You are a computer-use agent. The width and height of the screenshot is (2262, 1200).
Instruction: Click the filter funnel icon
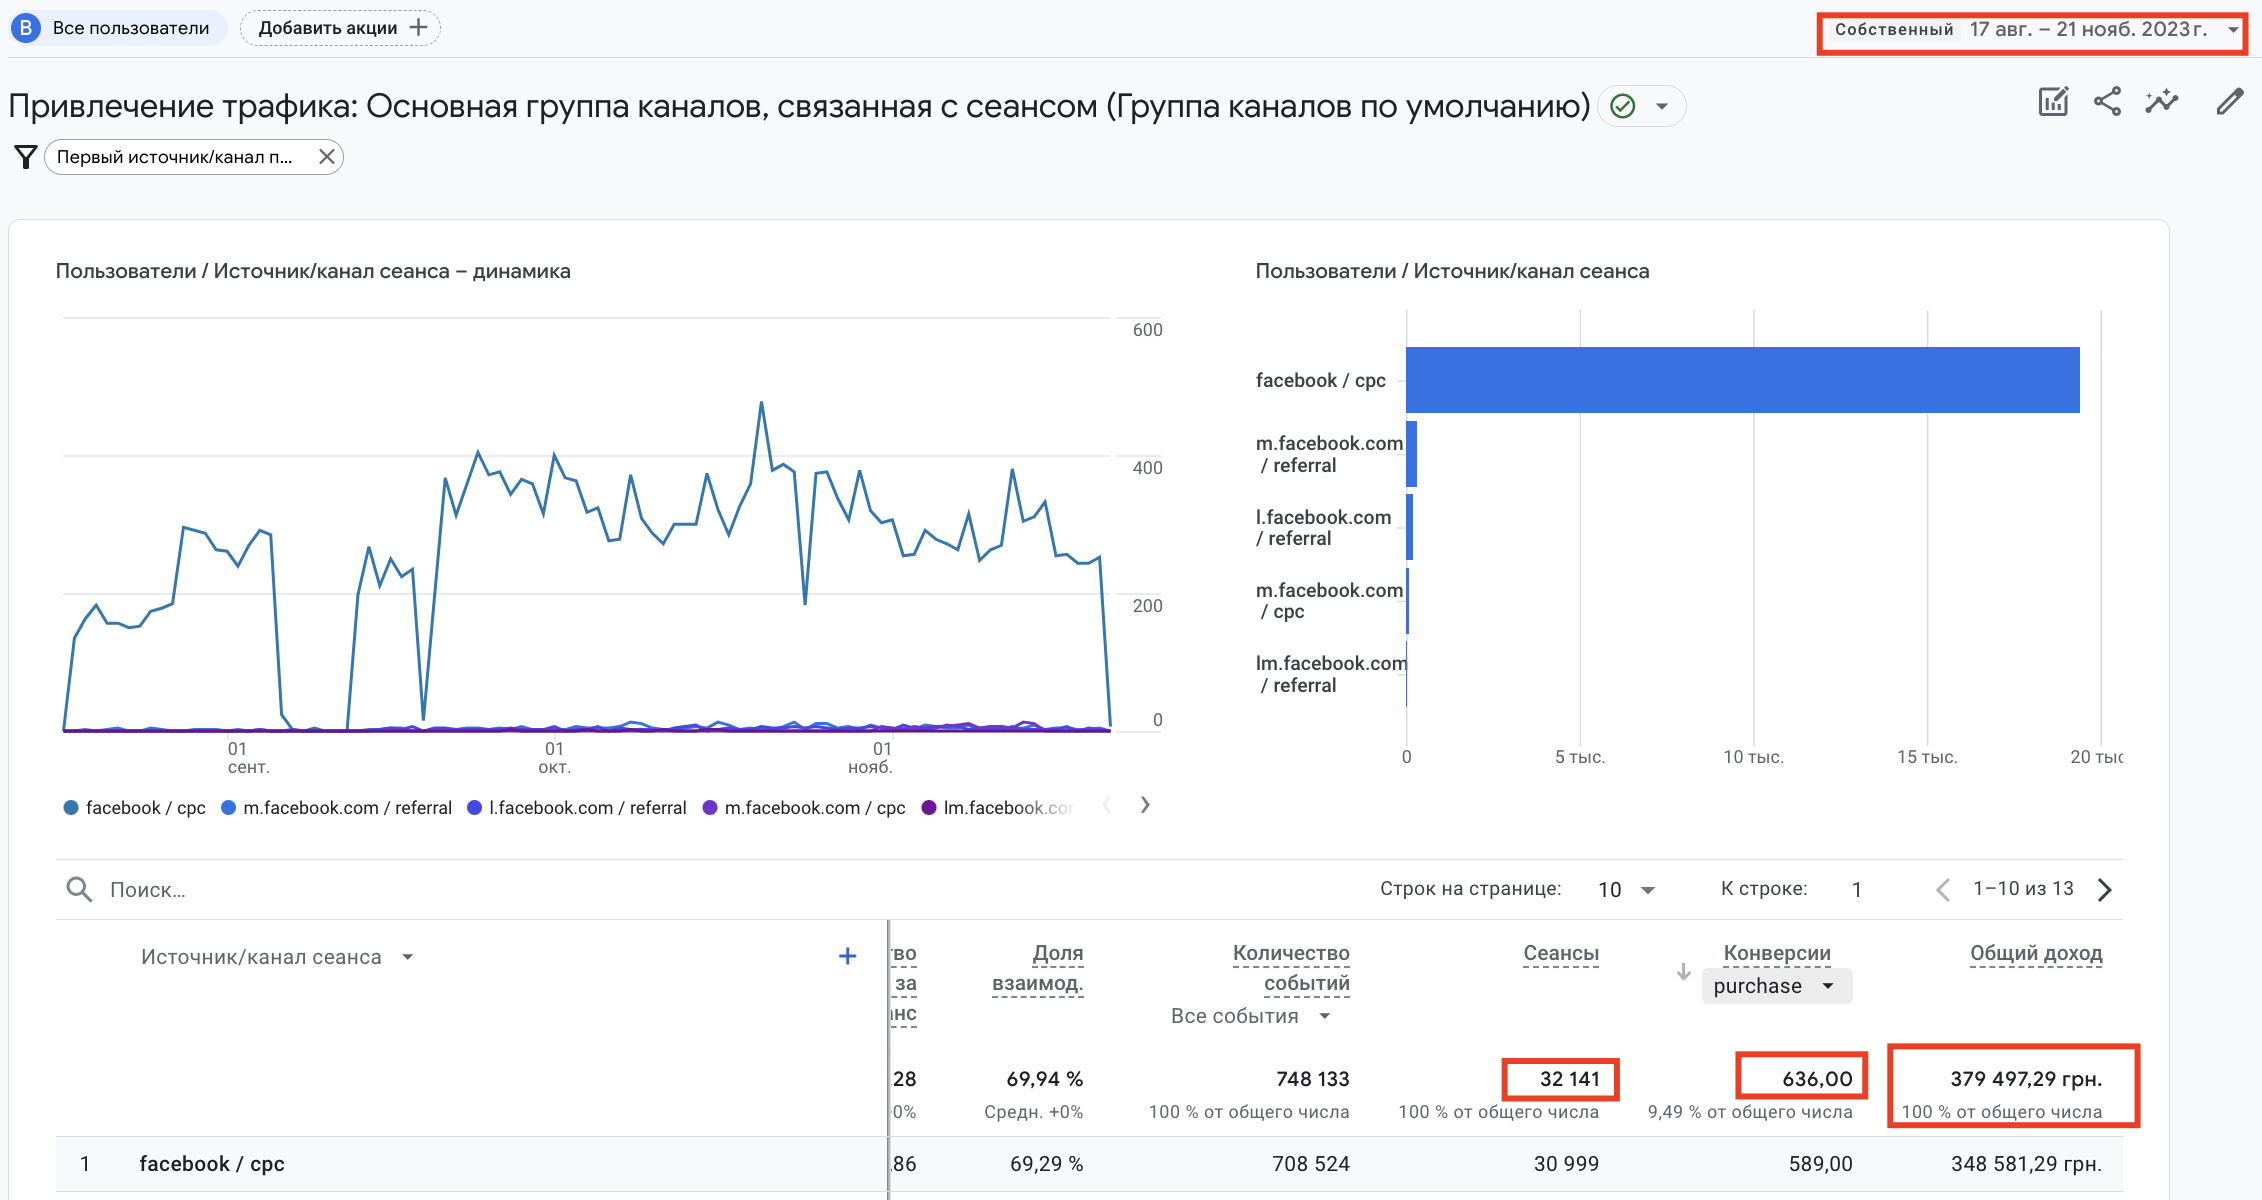[x=26, y=157]
